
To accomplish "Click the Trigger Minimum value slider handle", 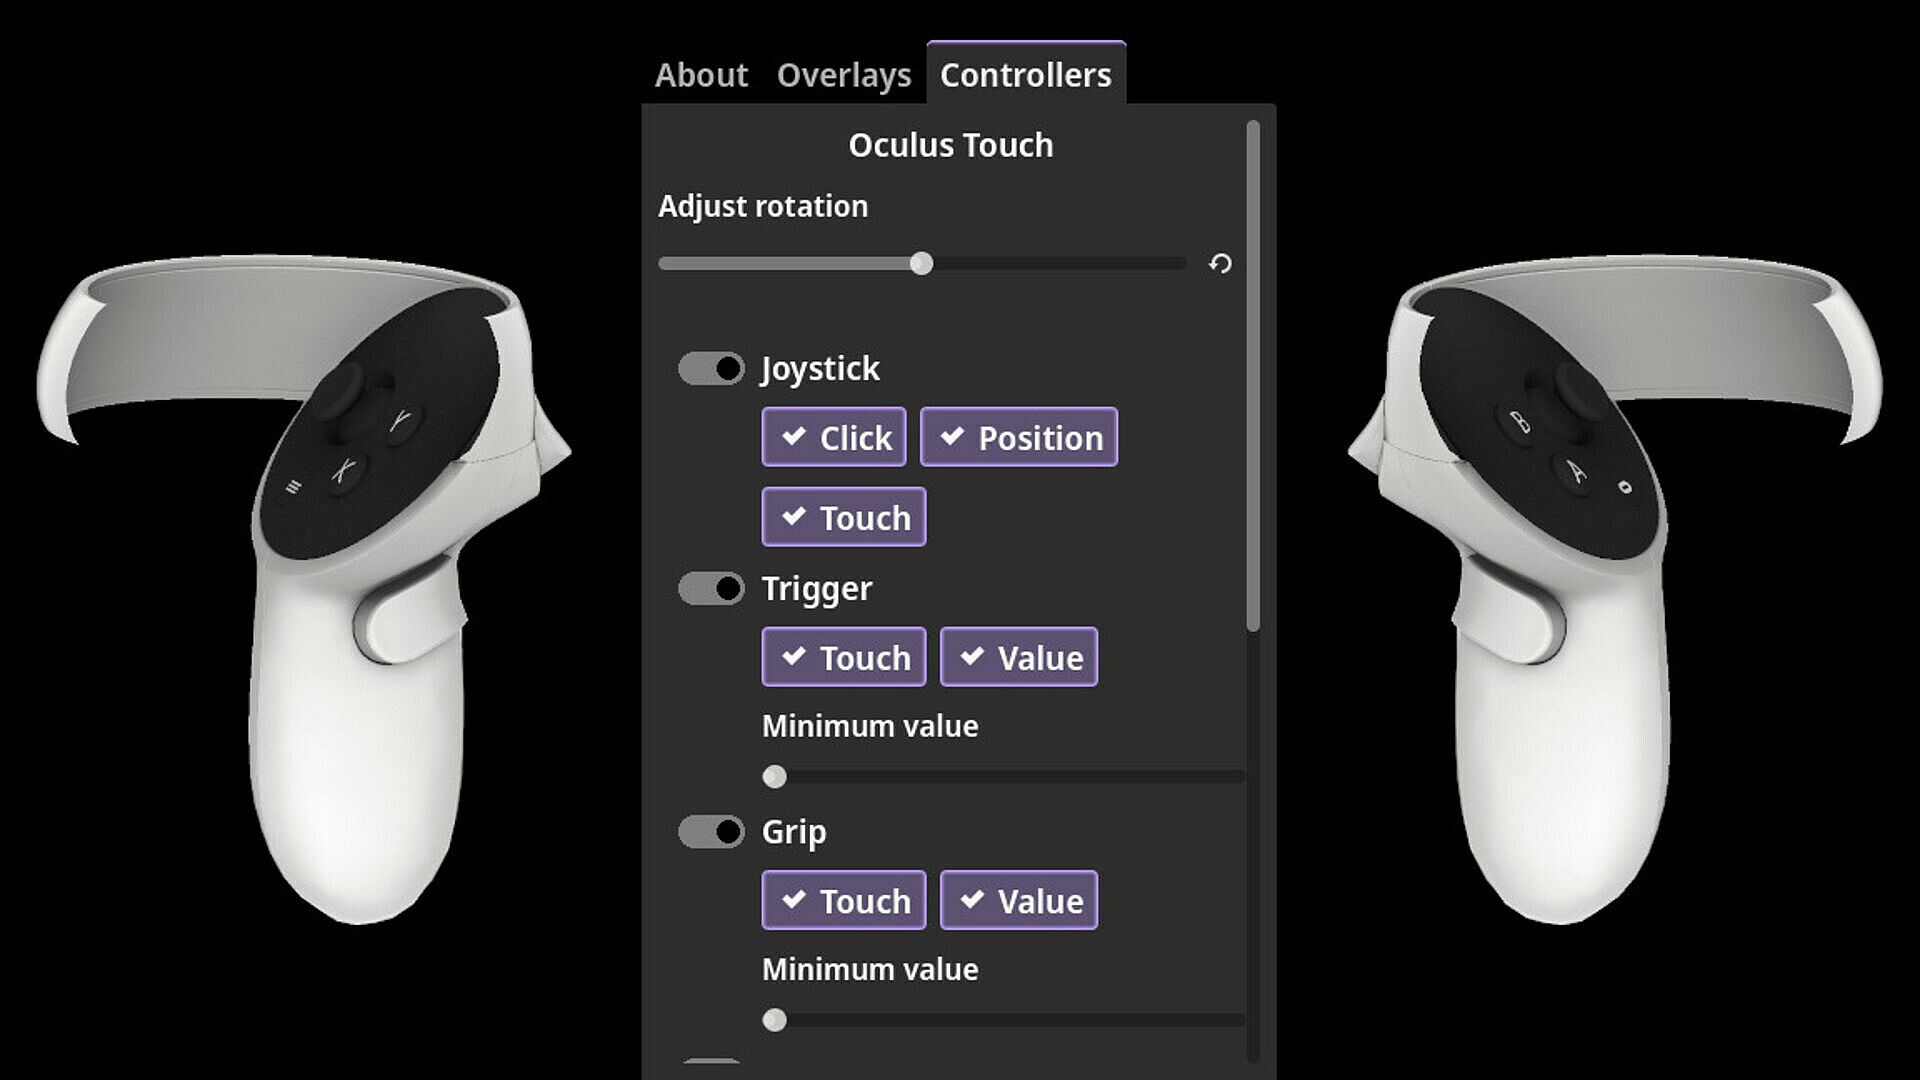I will point(774,777).
